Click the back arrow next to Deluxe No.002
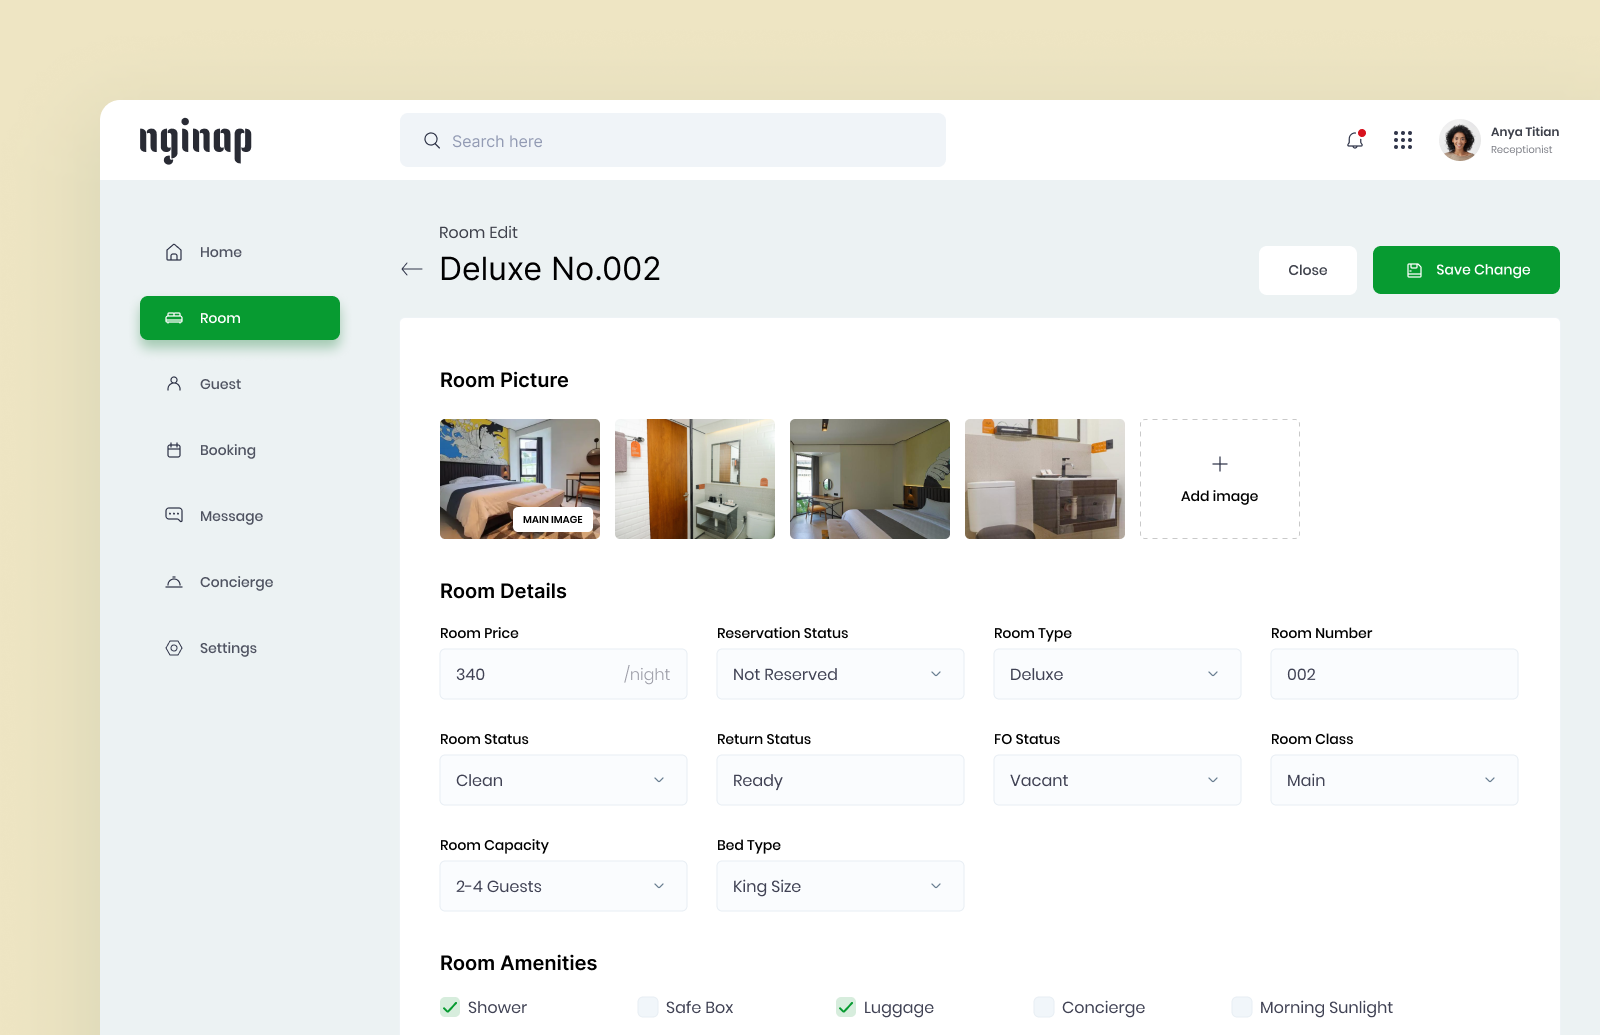 [x=411, y=269]
